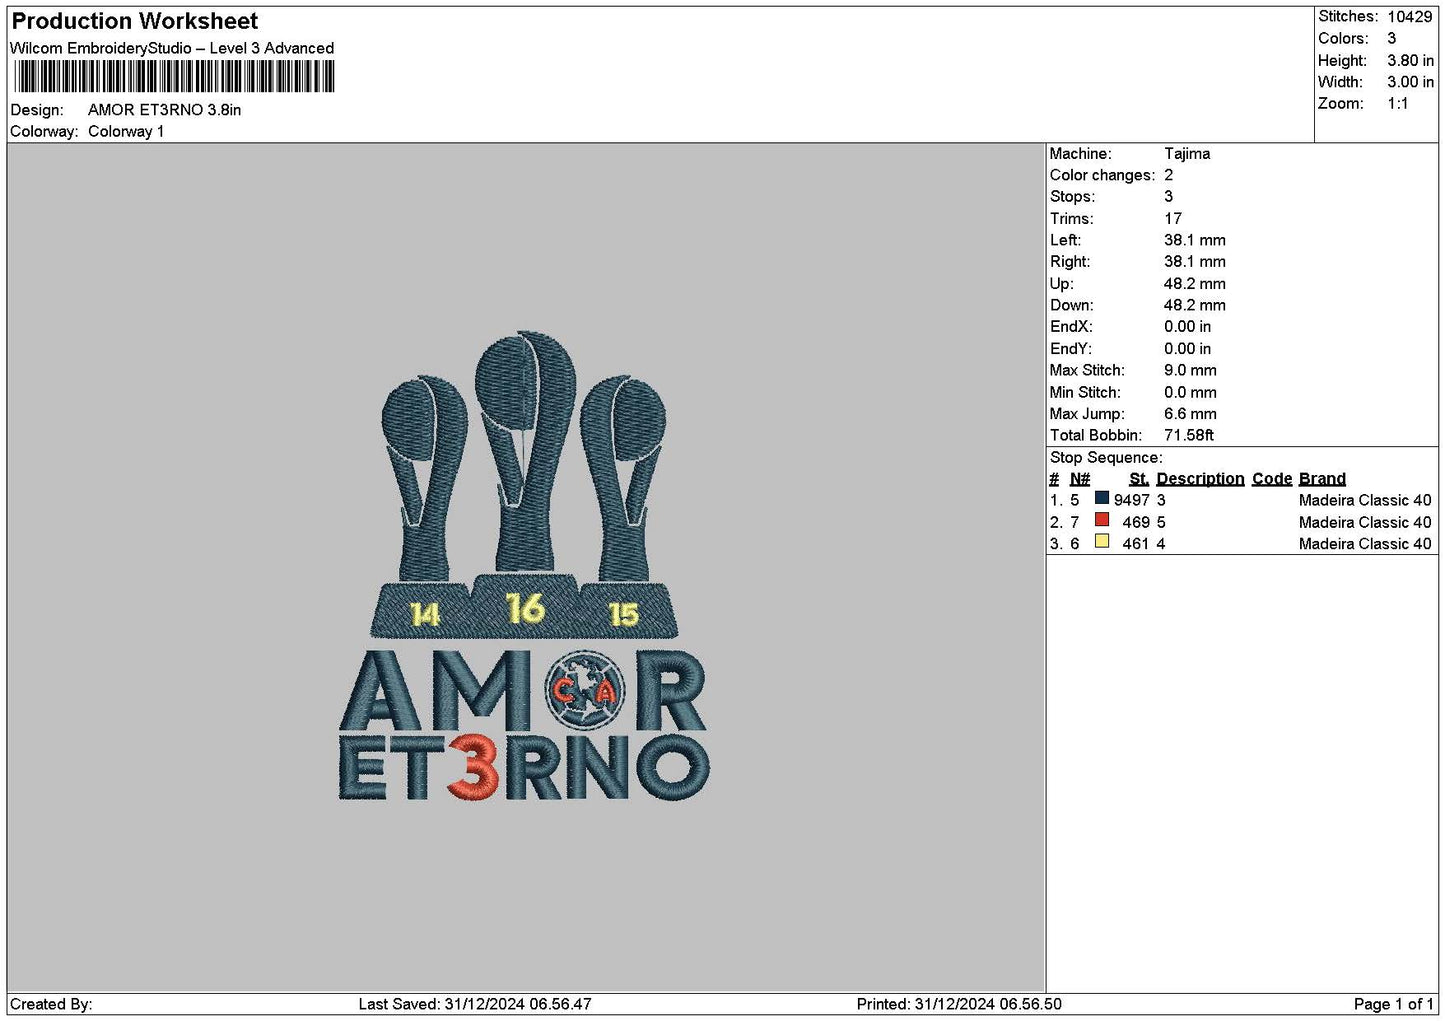This screenshot has width=1445, height=1021.
Task: Click the 'Created By:' footer label
Action: [x=51, y=1005]
